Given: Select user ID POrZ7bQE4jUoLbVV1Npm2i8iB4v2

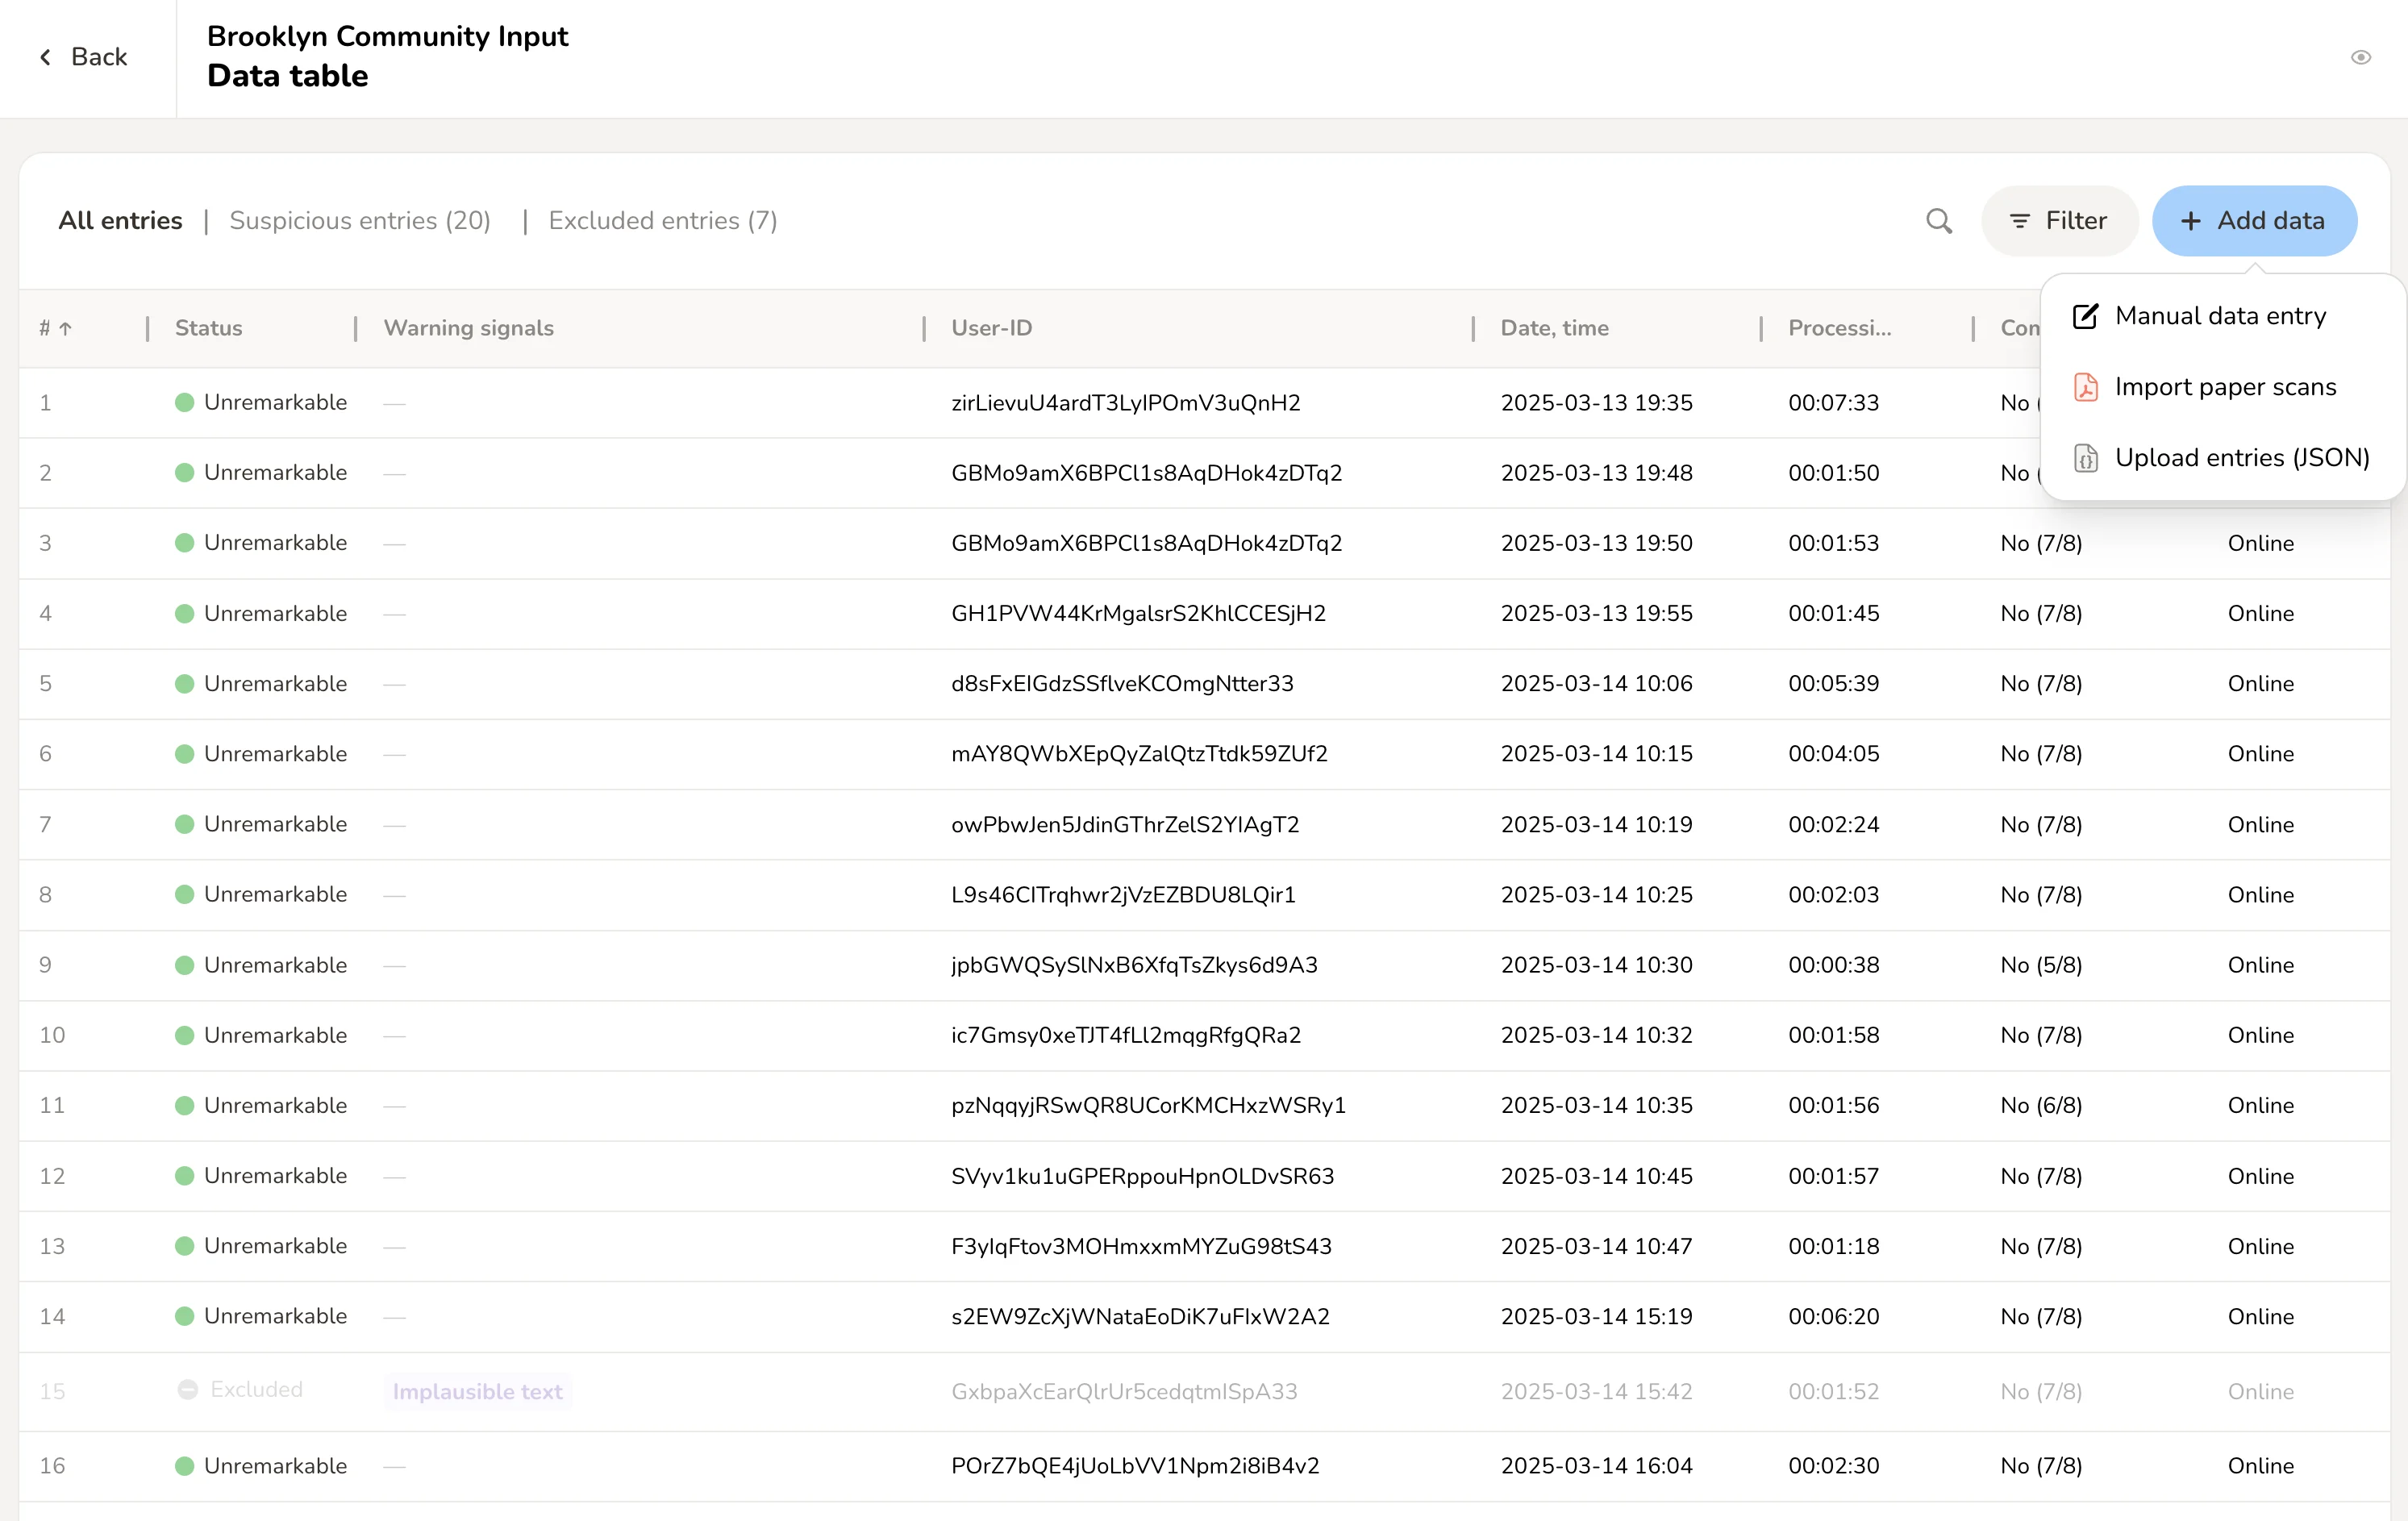Looking at the screenshot, I should point(1135,1466).
